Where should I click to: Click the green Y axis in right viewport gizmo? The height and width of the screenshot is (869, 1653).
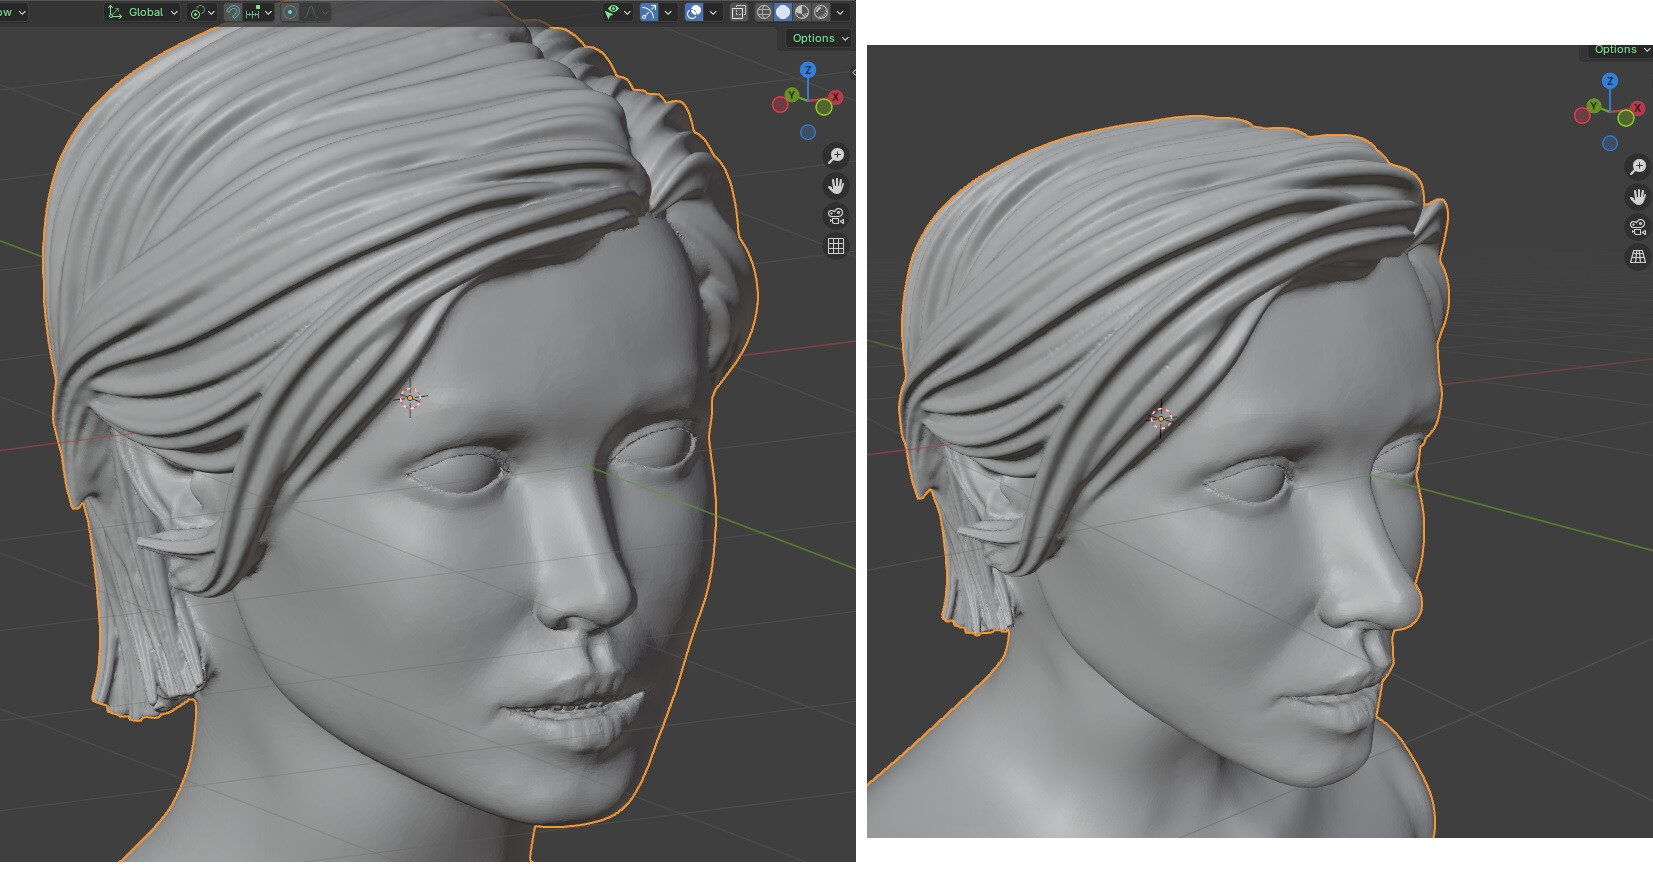coord(1594,106)
